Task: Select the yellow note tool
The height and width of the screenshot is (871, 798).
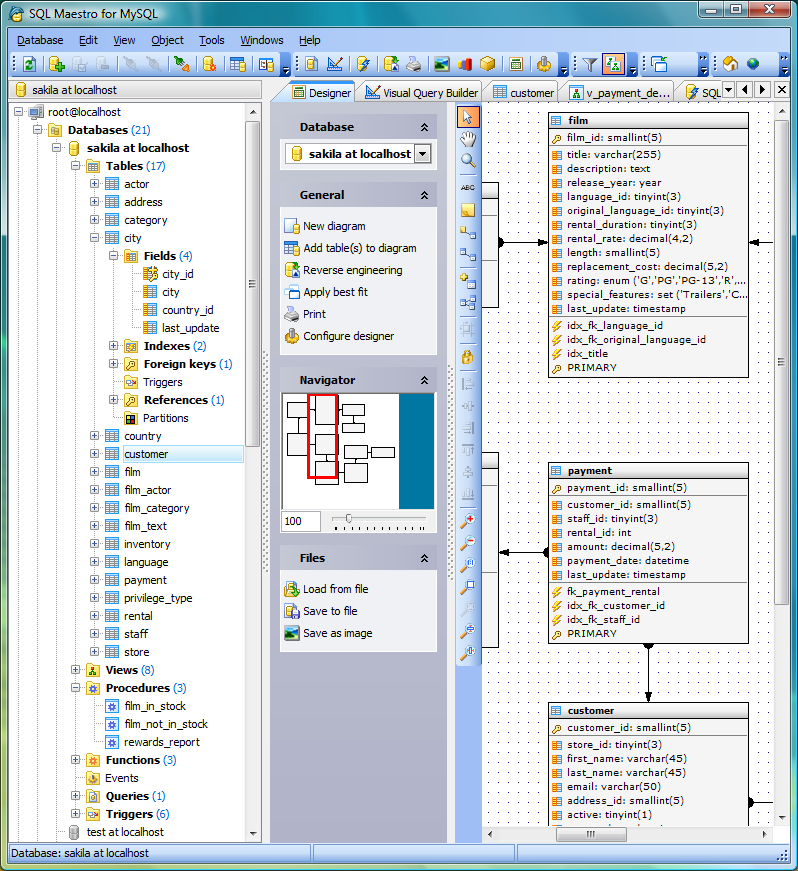Action: pos(467,210)
